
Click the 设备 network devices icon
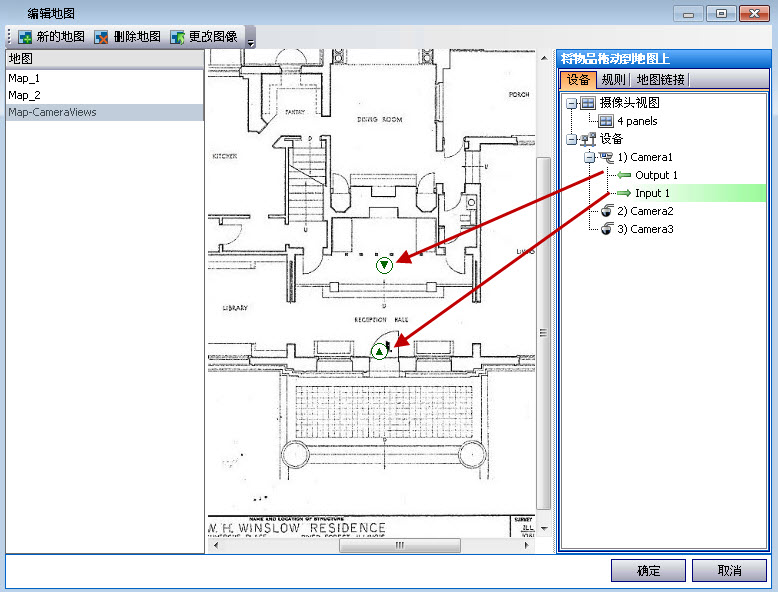tap(588, 139)
